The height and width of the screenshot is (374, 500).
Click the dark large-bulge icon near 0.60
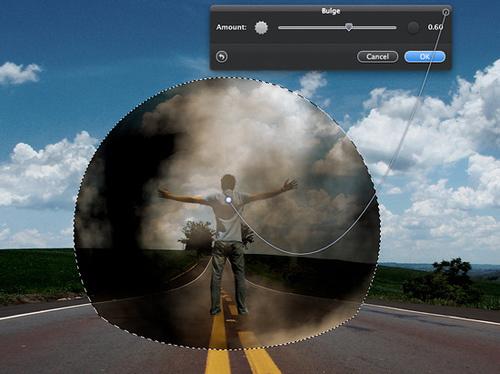click(x=413, y=27)
